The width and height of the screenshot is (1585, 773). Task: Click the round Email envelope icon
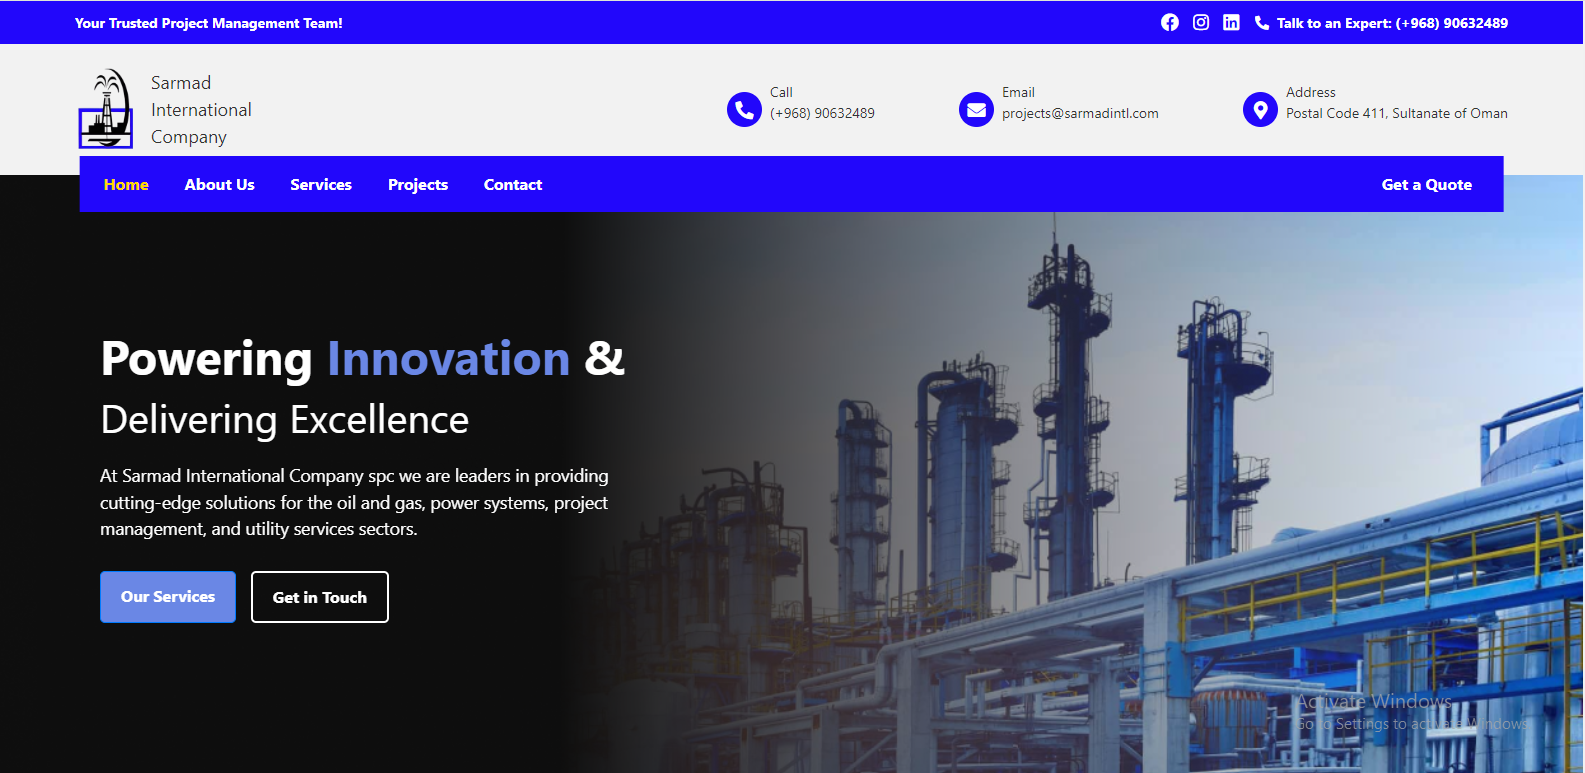click(x=976, y=109)
